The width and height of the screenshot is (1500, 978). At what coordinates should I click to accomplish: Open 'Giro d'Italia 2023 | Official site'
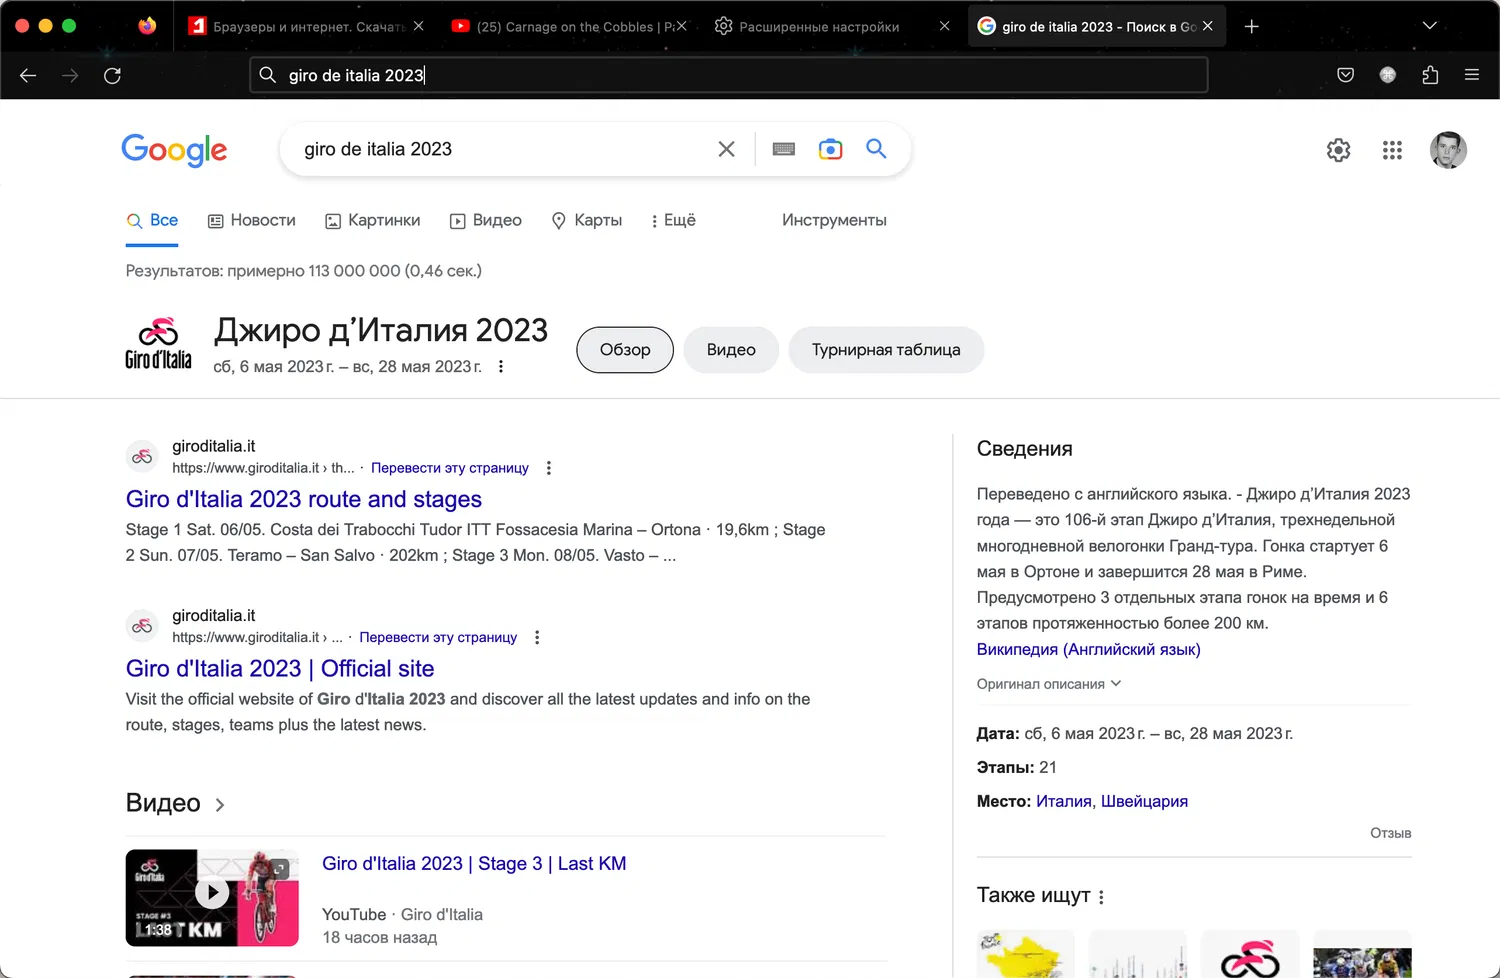point(280,669)
